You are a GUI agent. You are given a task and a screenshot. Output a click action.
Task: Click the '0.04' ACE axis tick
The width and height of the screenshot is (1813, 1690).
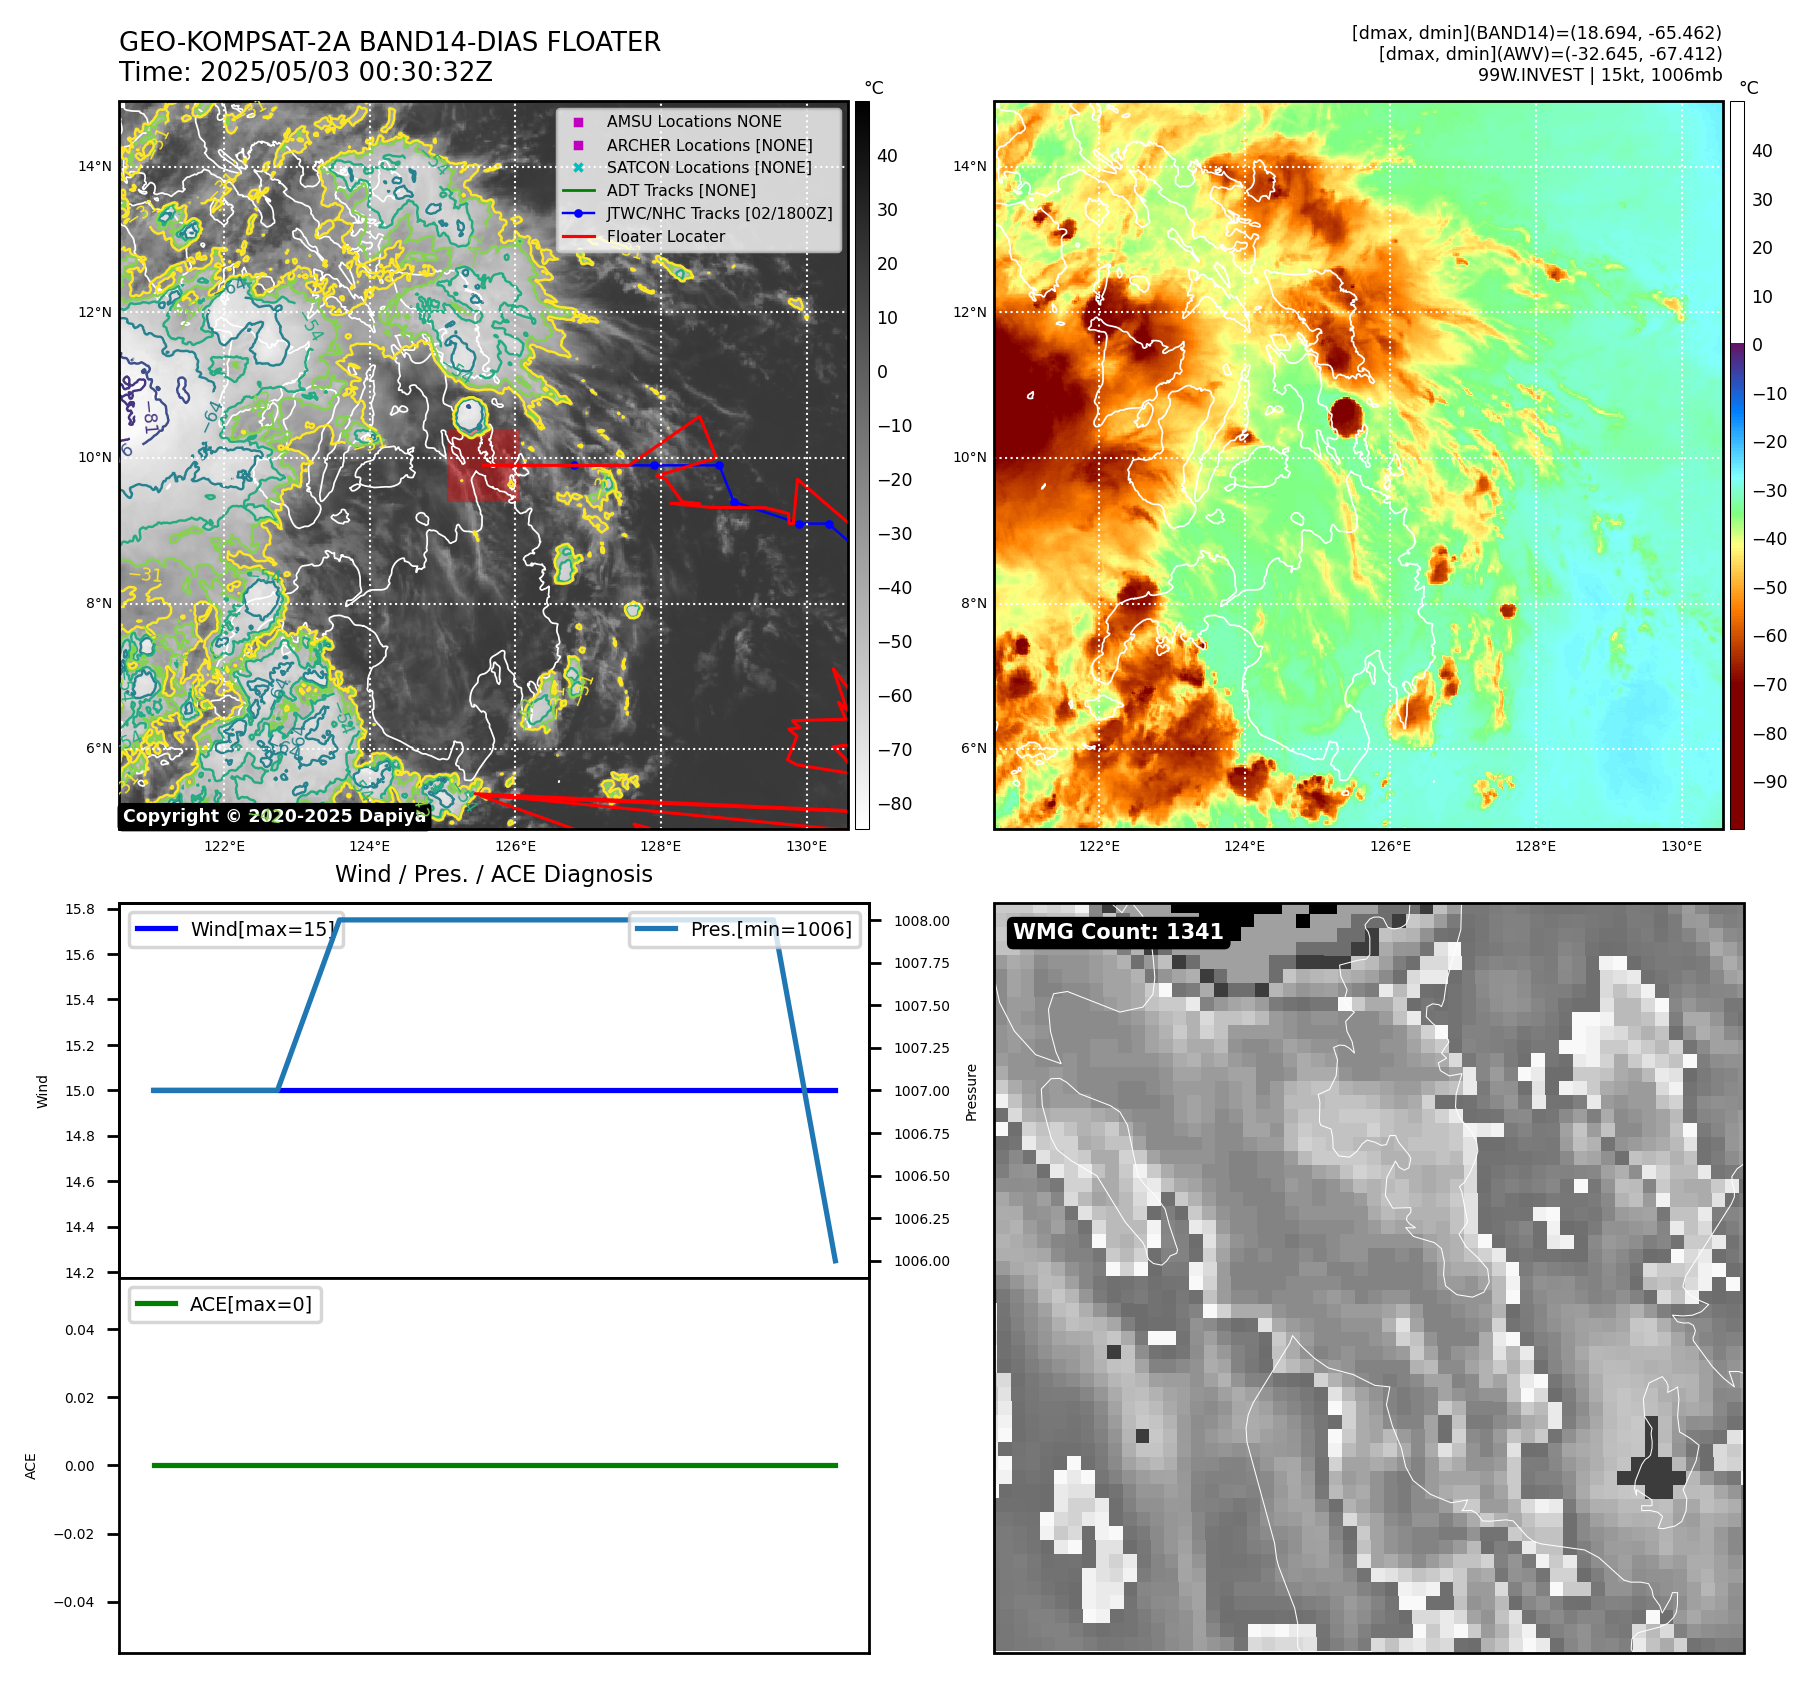tap(80, 1330)
